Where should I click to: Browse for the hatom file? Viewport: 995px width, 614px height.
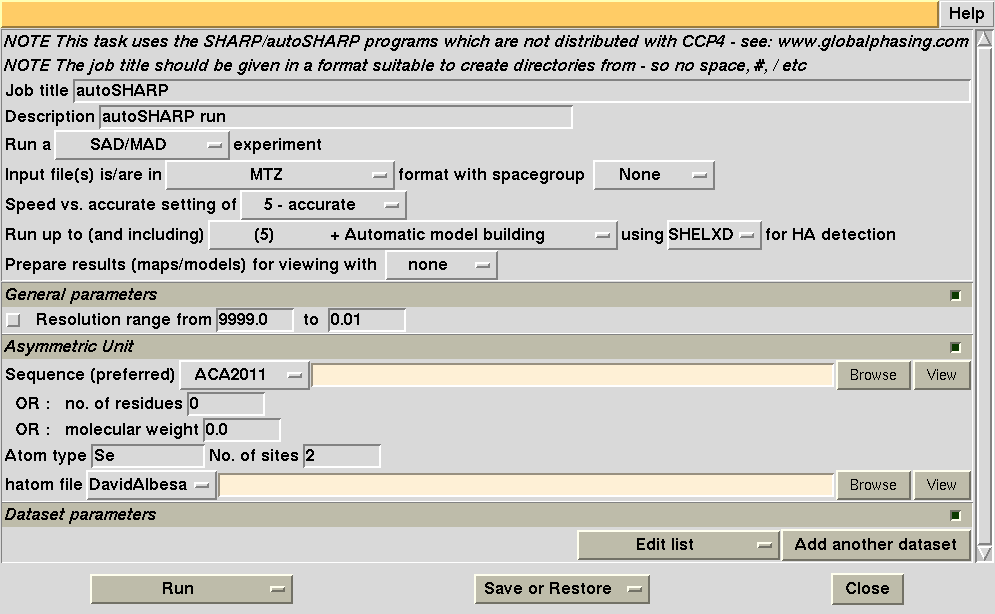pyautogui.click(x=873, y=485)
